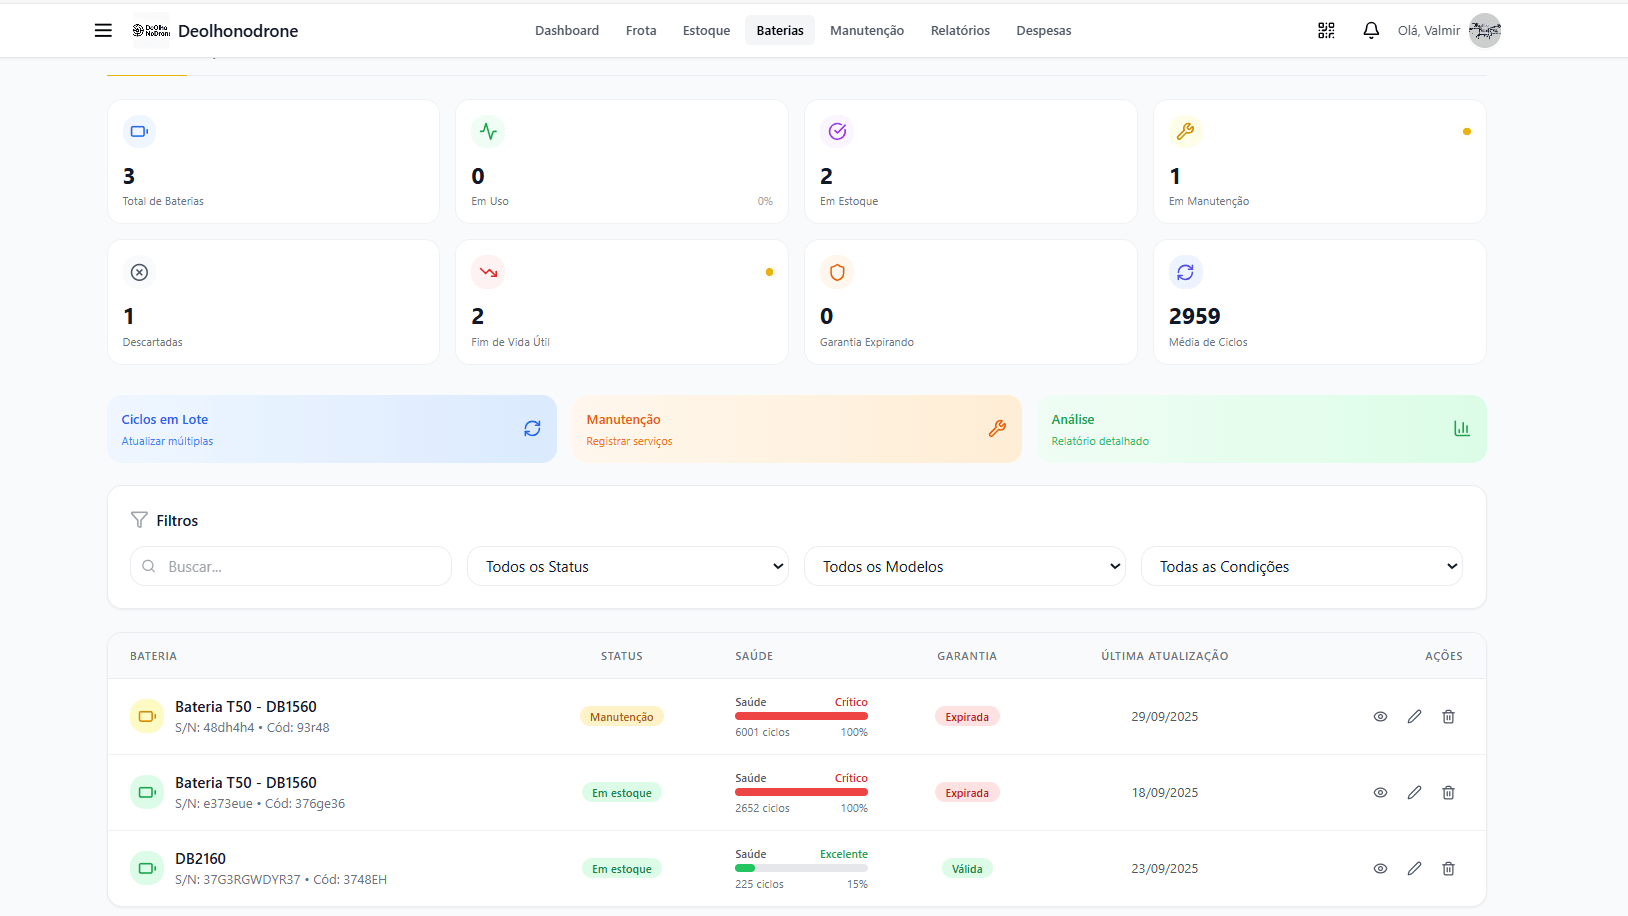Click the Filtros funnel icon

click(x=139, y=520)
